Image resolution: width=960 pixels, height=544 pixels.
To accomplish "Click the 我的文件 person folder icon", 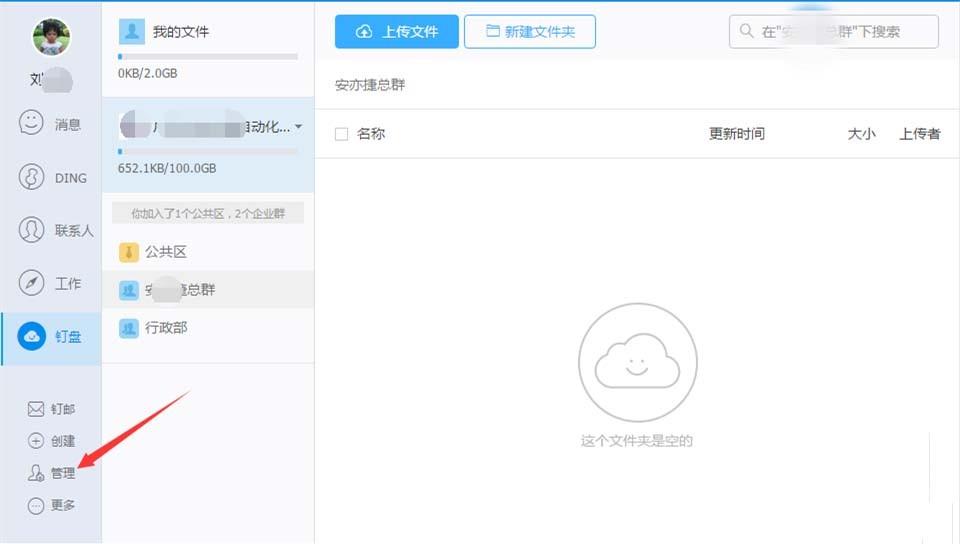I will (x=132, y=32).
